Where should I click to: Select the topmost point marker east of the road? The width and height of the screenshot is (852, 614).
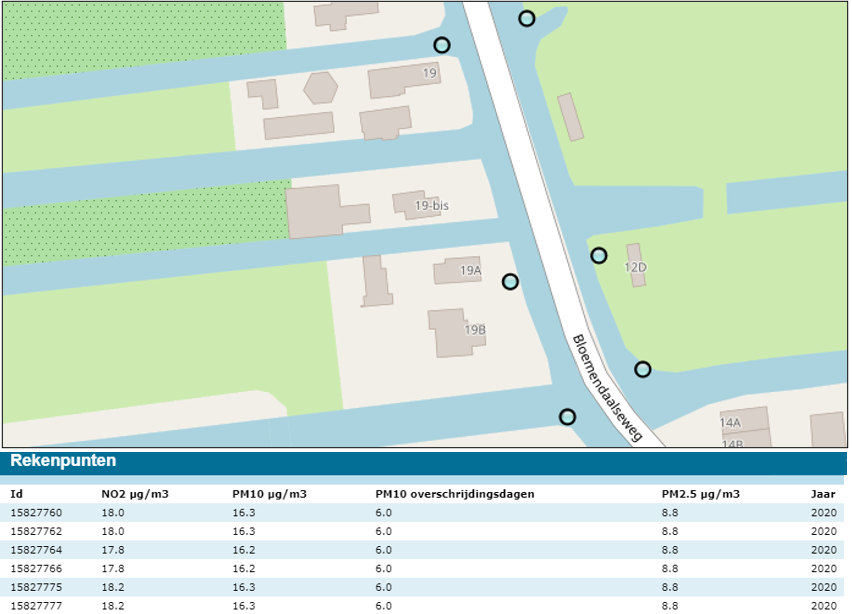pos(527,18)
